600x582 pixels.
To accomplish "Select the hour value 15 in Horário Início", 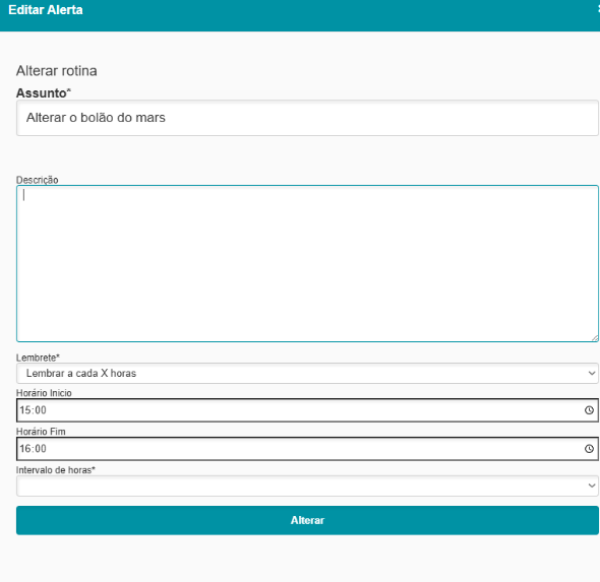I will coord(24,410).
